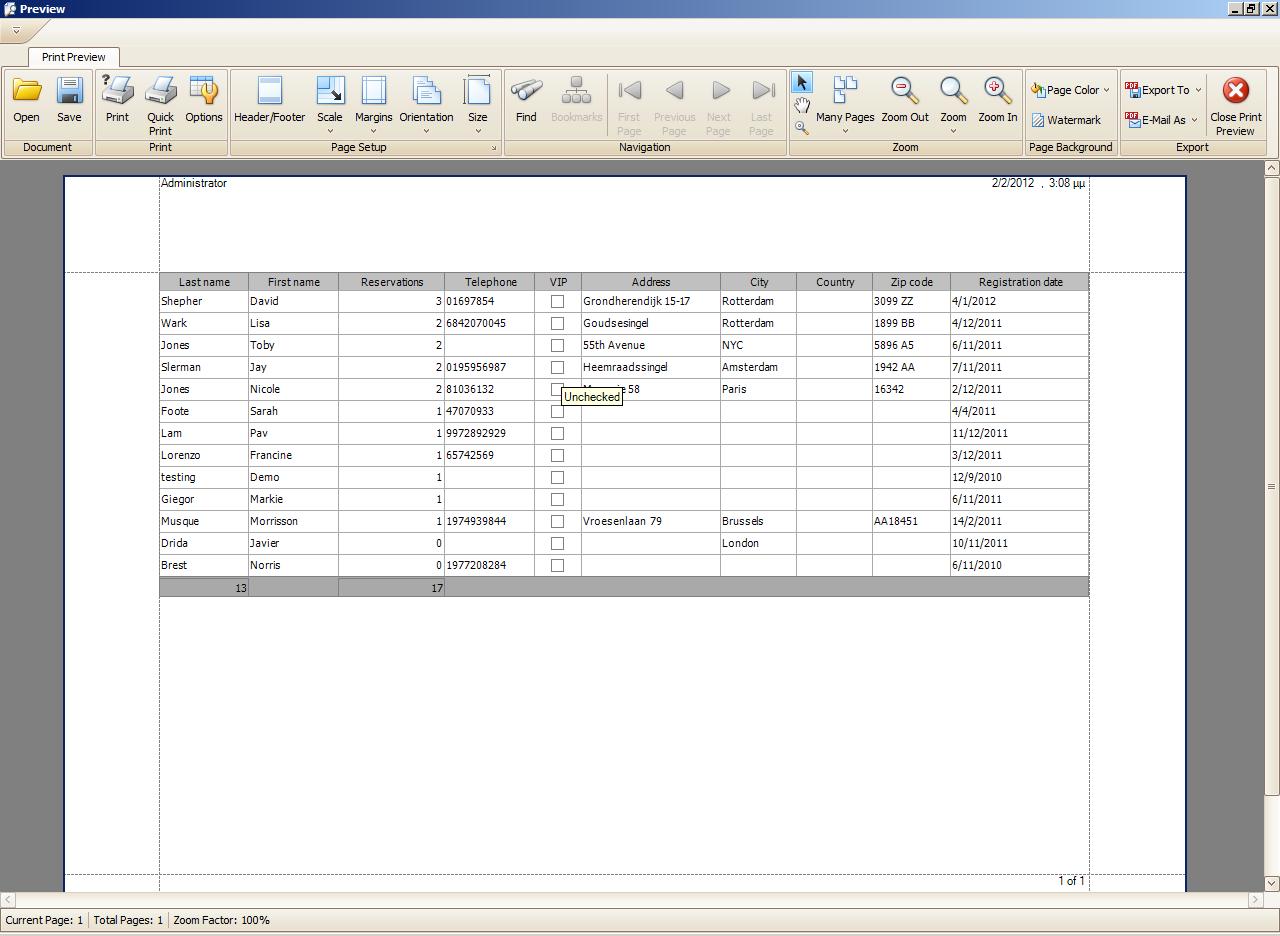The height and width of the screenshot is (936, 1280).
Task: Open the Many Pages dropdown arrow
Action: pyautogui.click(x=845, y=131)
